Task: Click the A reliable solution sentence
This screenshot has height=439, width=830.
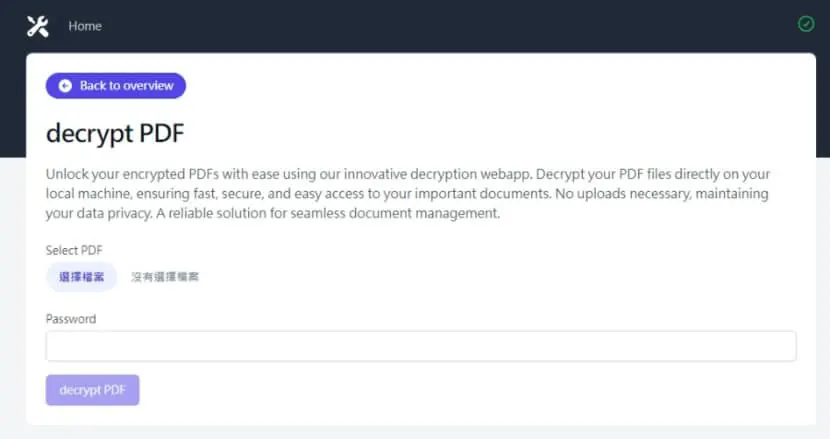Action: pyautogui.click(x=328, y=213)
